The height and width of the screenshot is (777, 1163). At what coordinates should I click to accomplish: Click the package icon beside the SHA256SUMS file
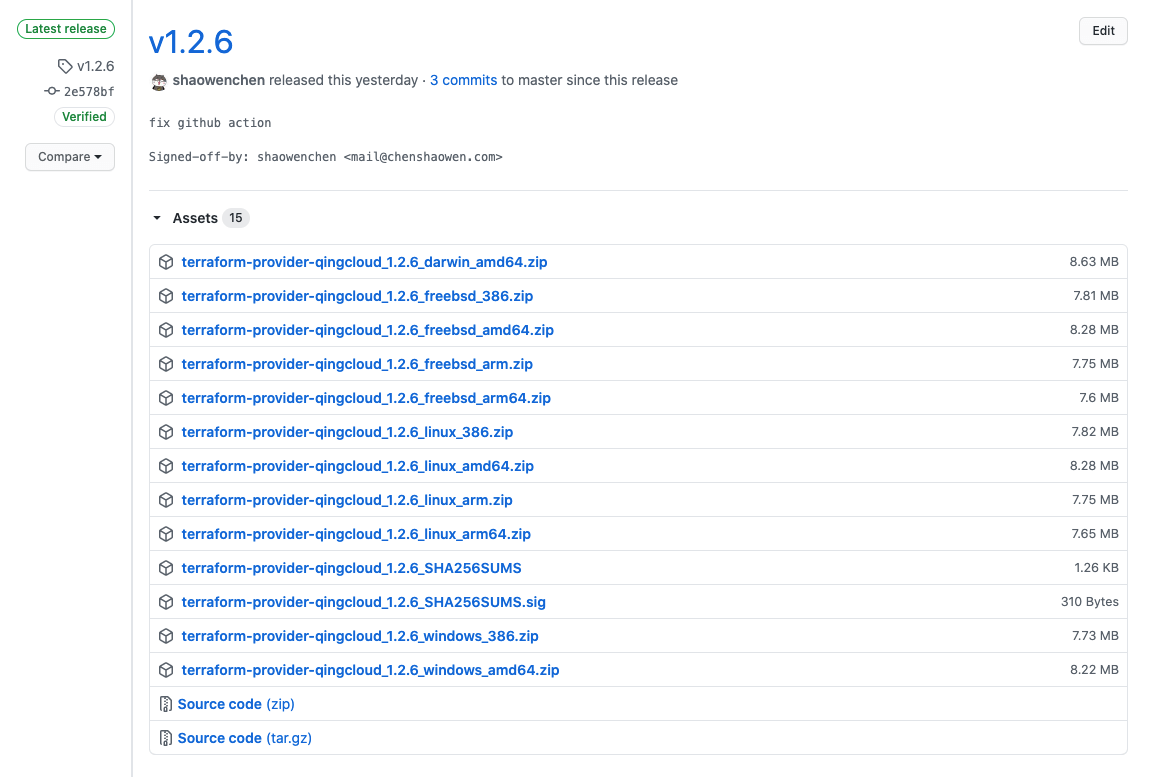[x=166, y=568]
